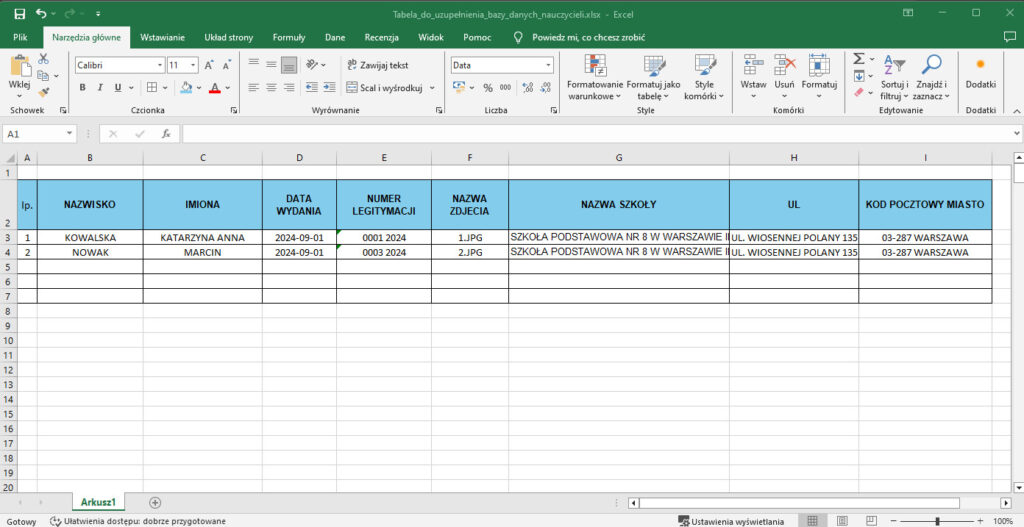The width and height of the screenshot is (1024, 527).
Task: Click the AutoSum sigma icon
Action: tap(859, 60)
